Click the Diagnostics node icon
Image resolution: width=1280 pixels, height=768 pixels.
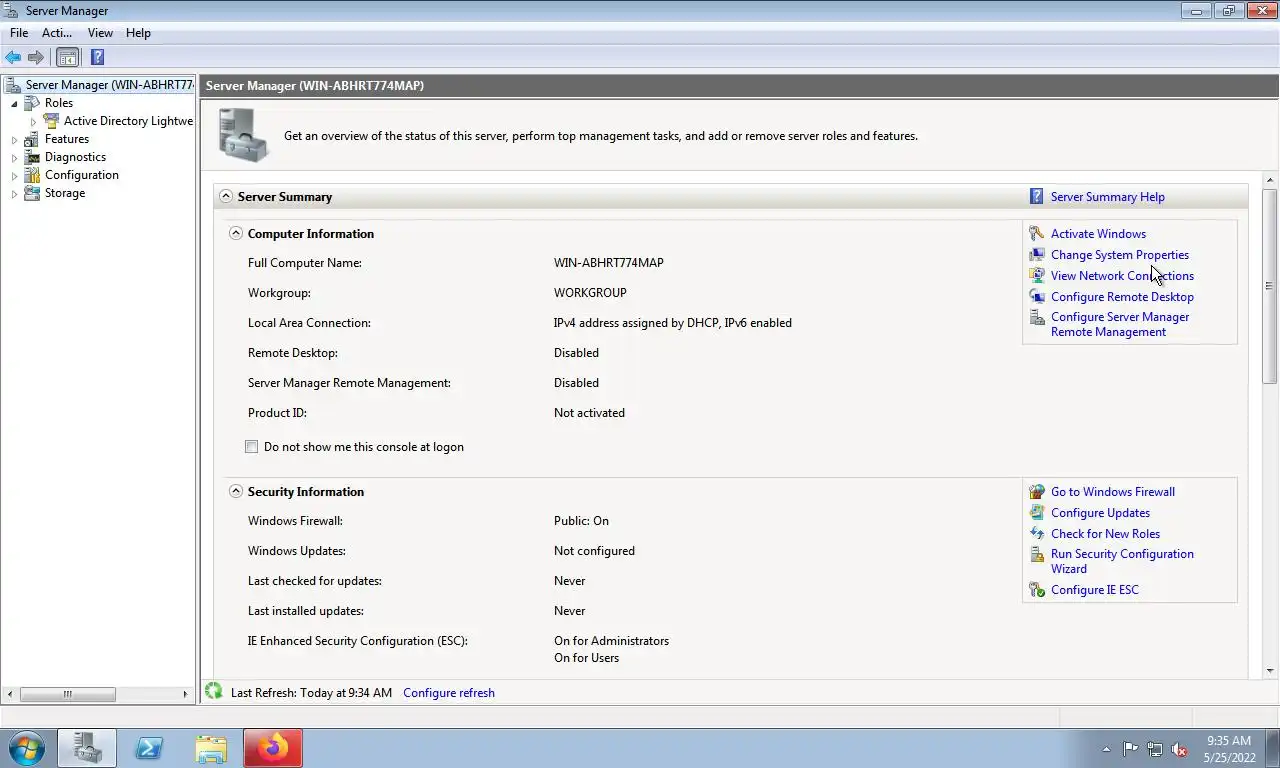click(x=32, y=157)
